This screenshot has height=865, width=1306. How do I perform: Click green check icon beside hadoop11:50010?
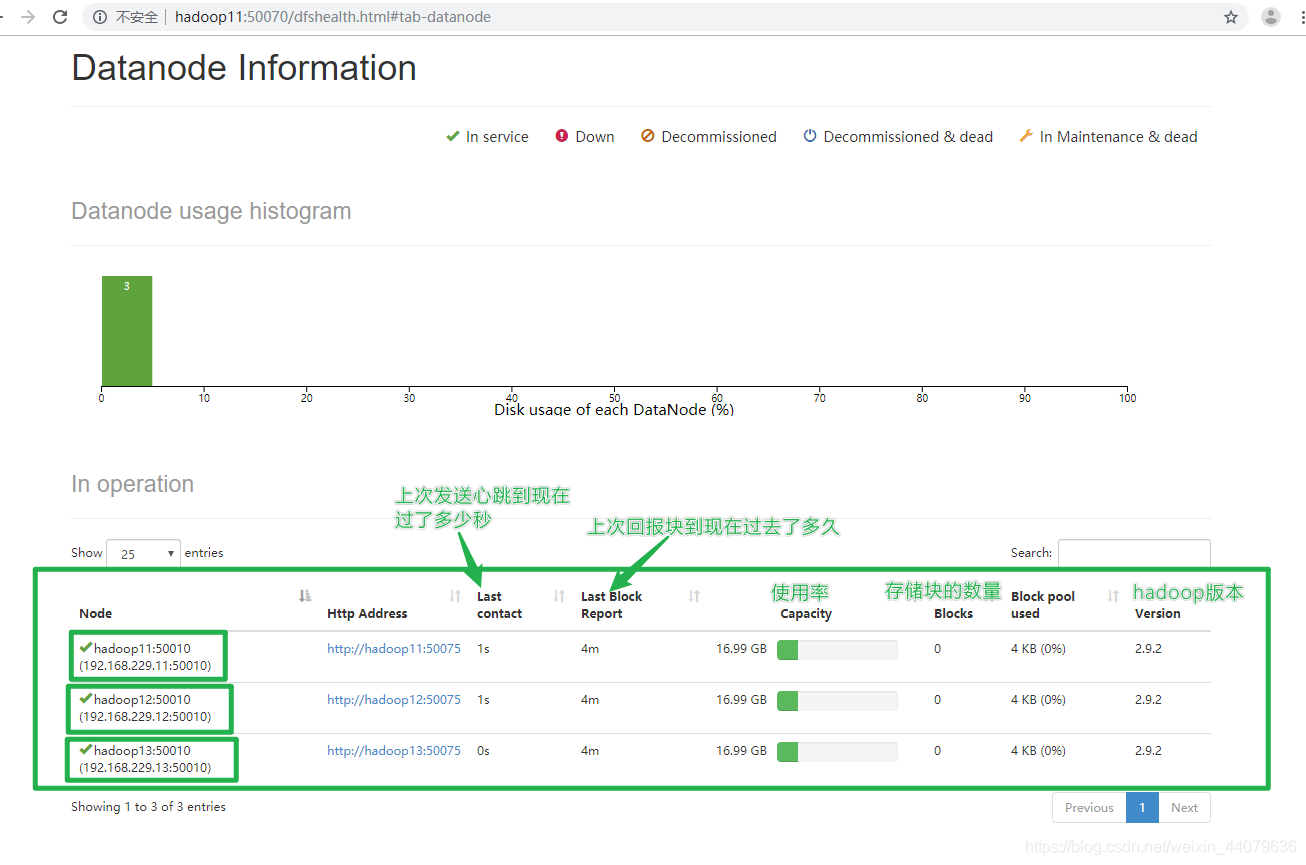pos(86,648)
